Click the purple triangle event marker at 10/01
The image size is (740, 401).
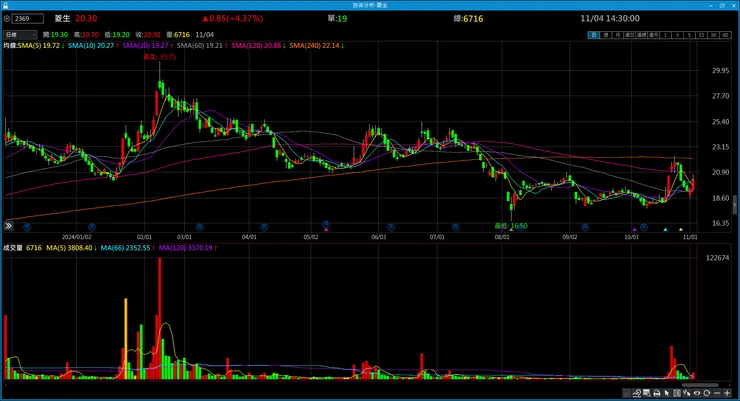click(x=635, y=230)
